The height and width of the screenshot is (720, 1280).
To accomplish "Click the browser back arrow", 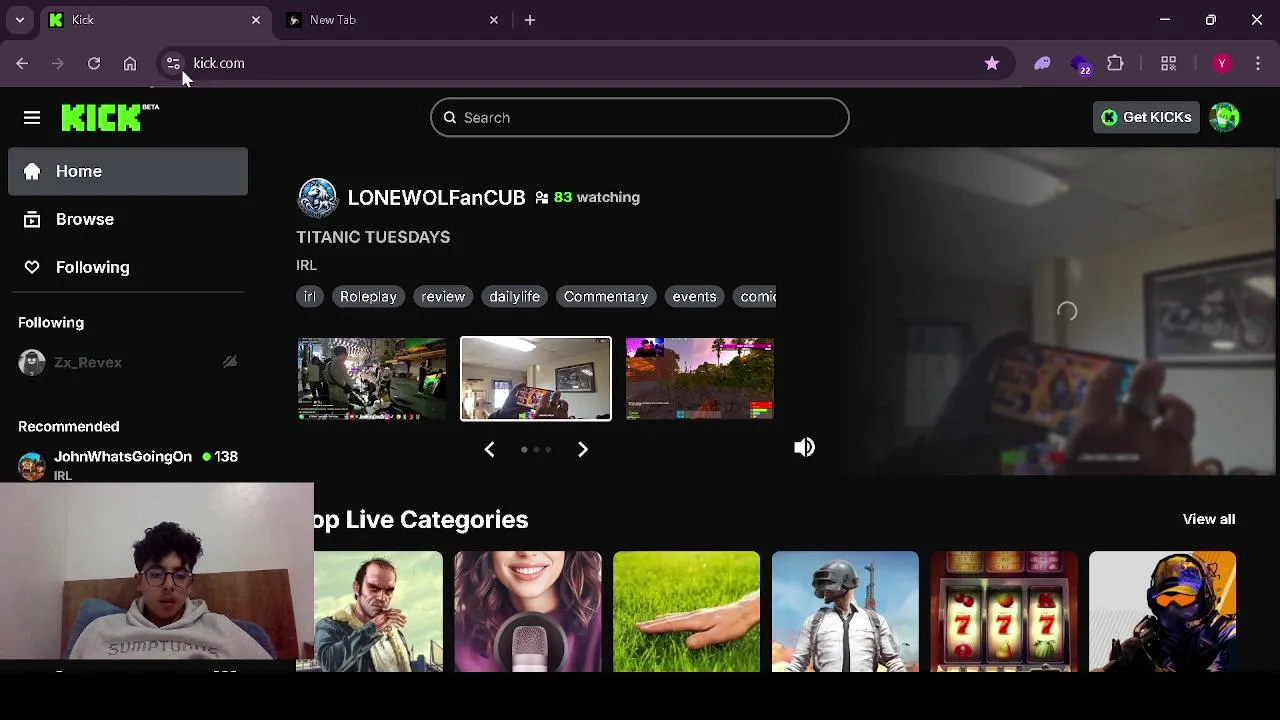I will point(22,63).
